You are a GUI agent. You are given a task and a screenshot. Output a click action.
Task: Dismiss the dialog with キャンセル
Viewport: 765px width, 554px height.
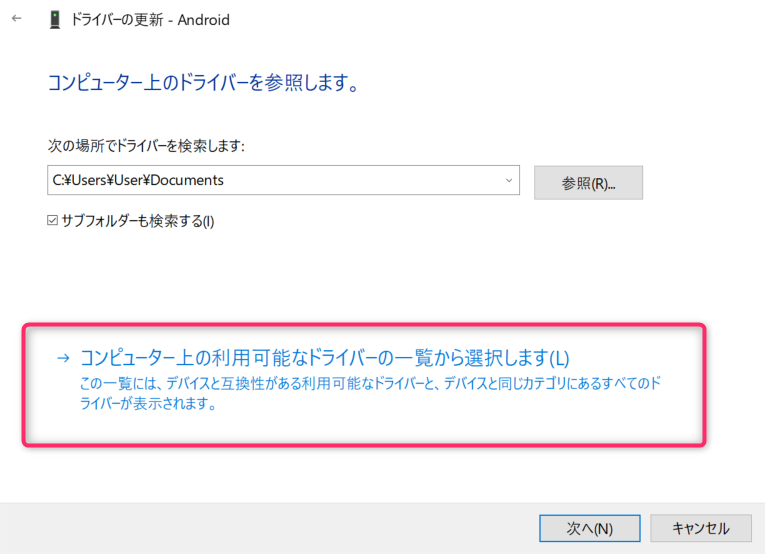pos(701,528)
